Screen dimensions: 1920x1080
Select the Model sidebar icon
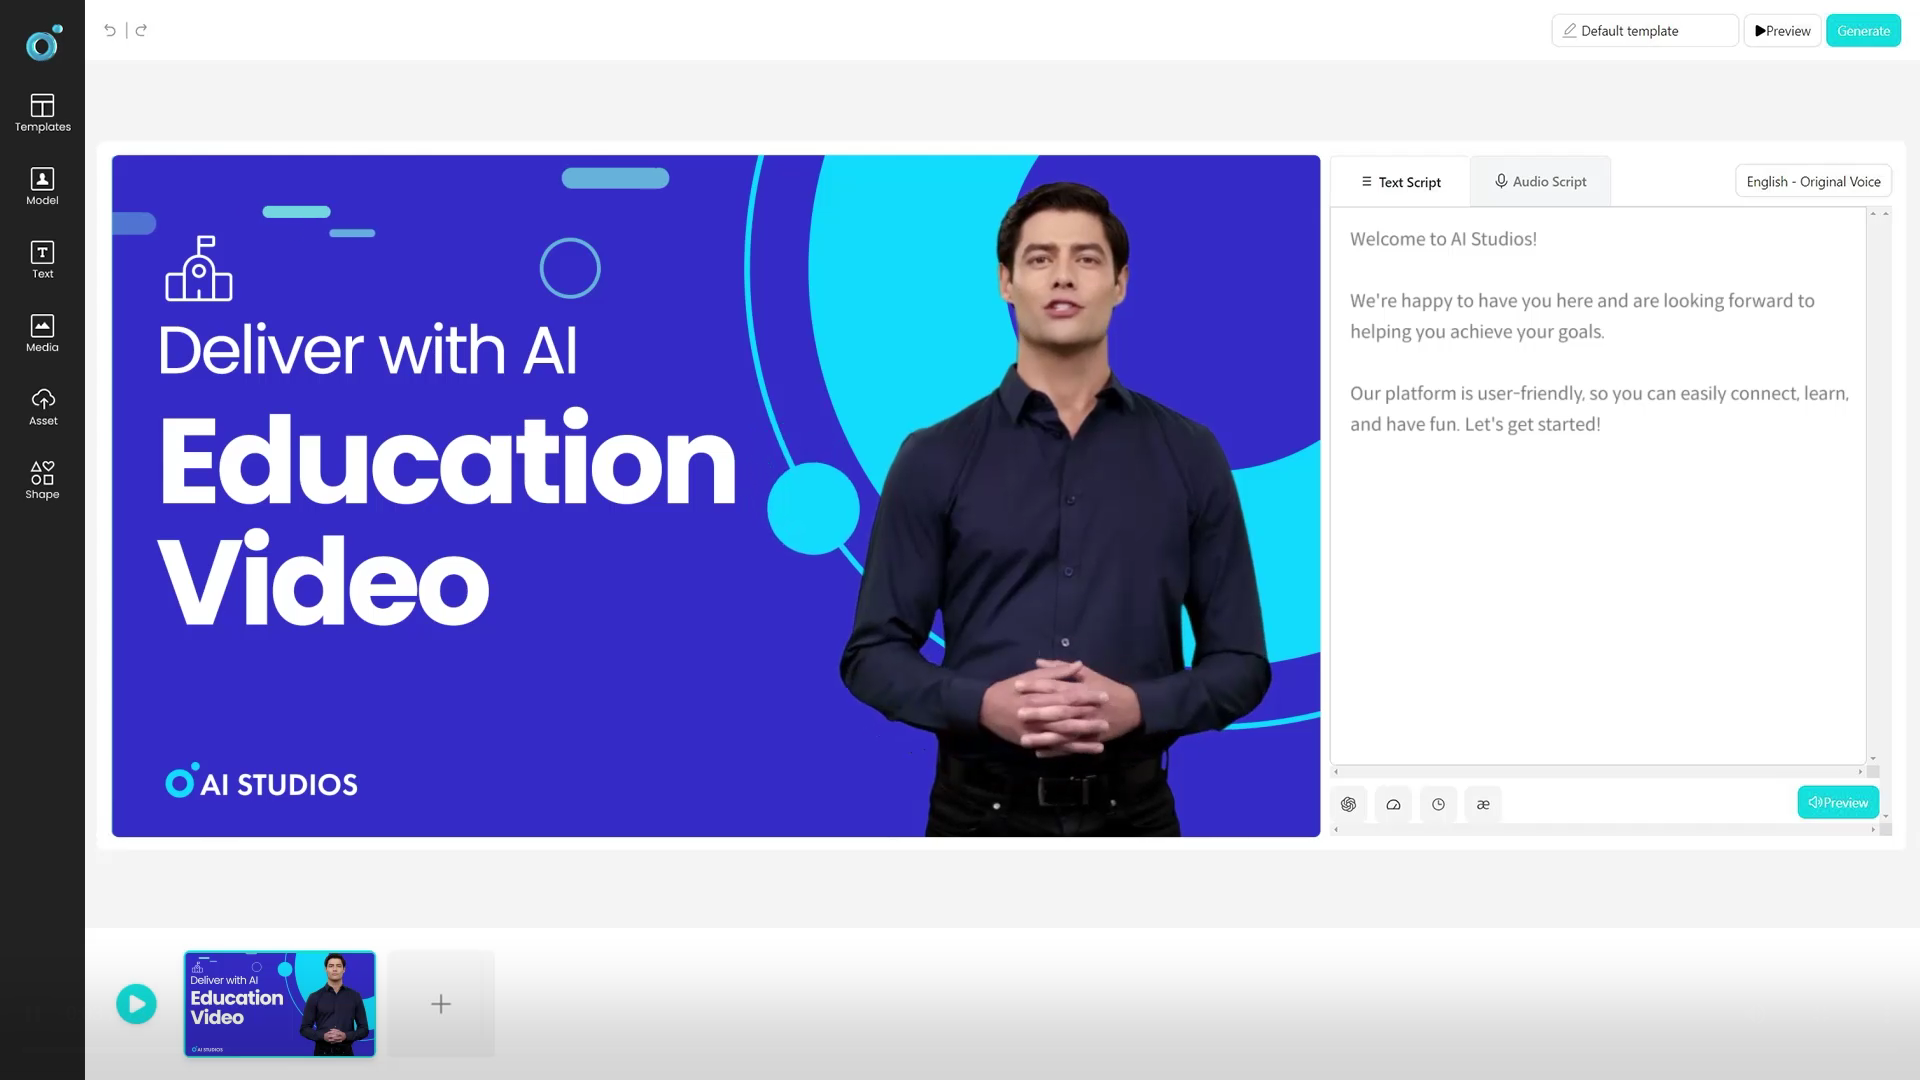point(42,186)
